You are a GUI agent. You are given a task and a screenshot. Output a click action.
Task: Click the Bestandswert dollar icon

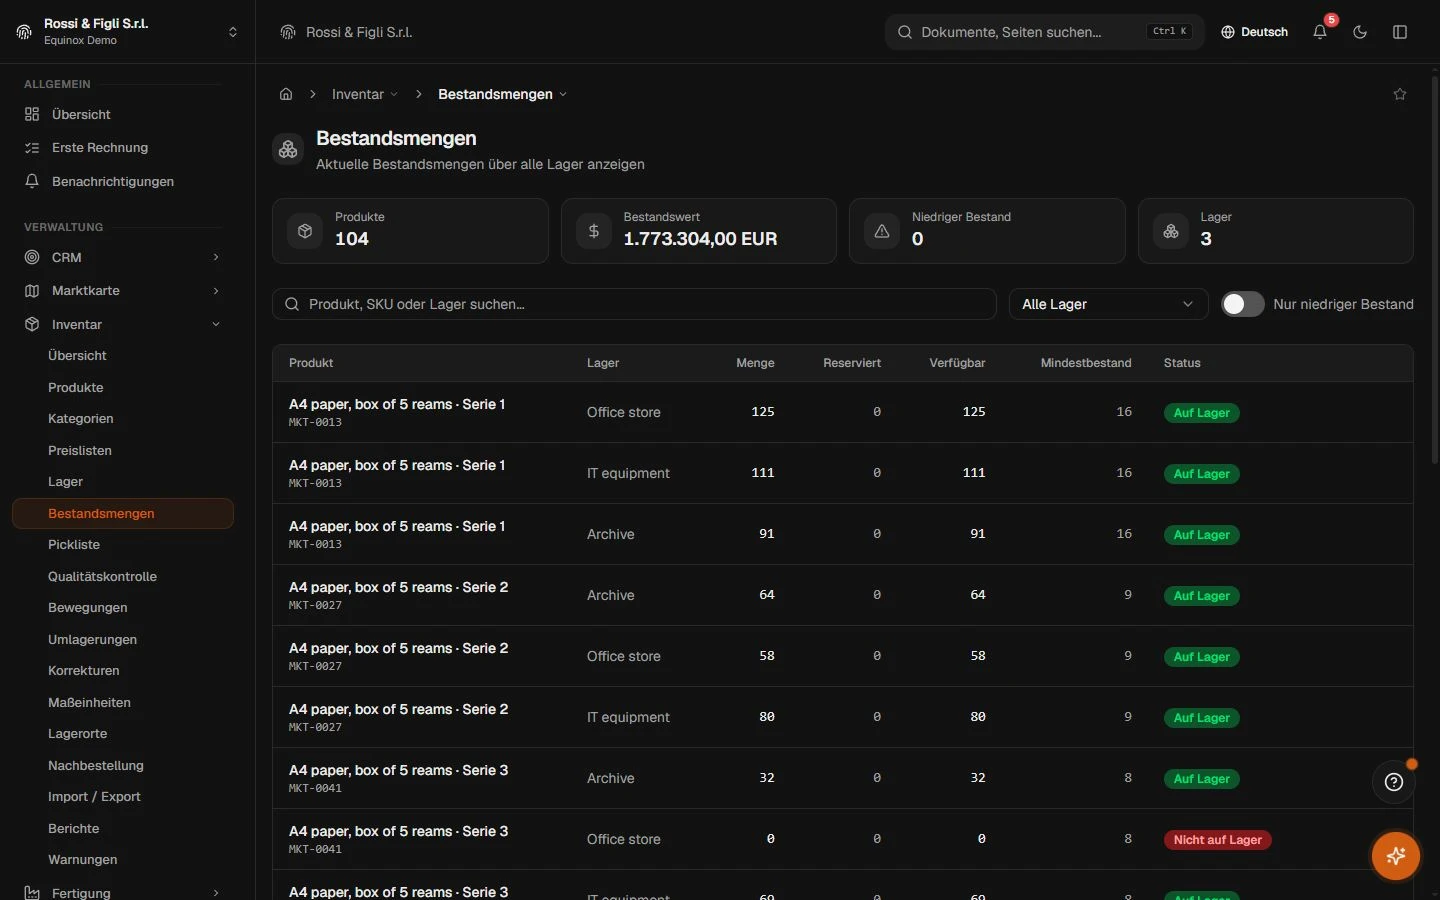pyautogui.click(x=594, y=231)
